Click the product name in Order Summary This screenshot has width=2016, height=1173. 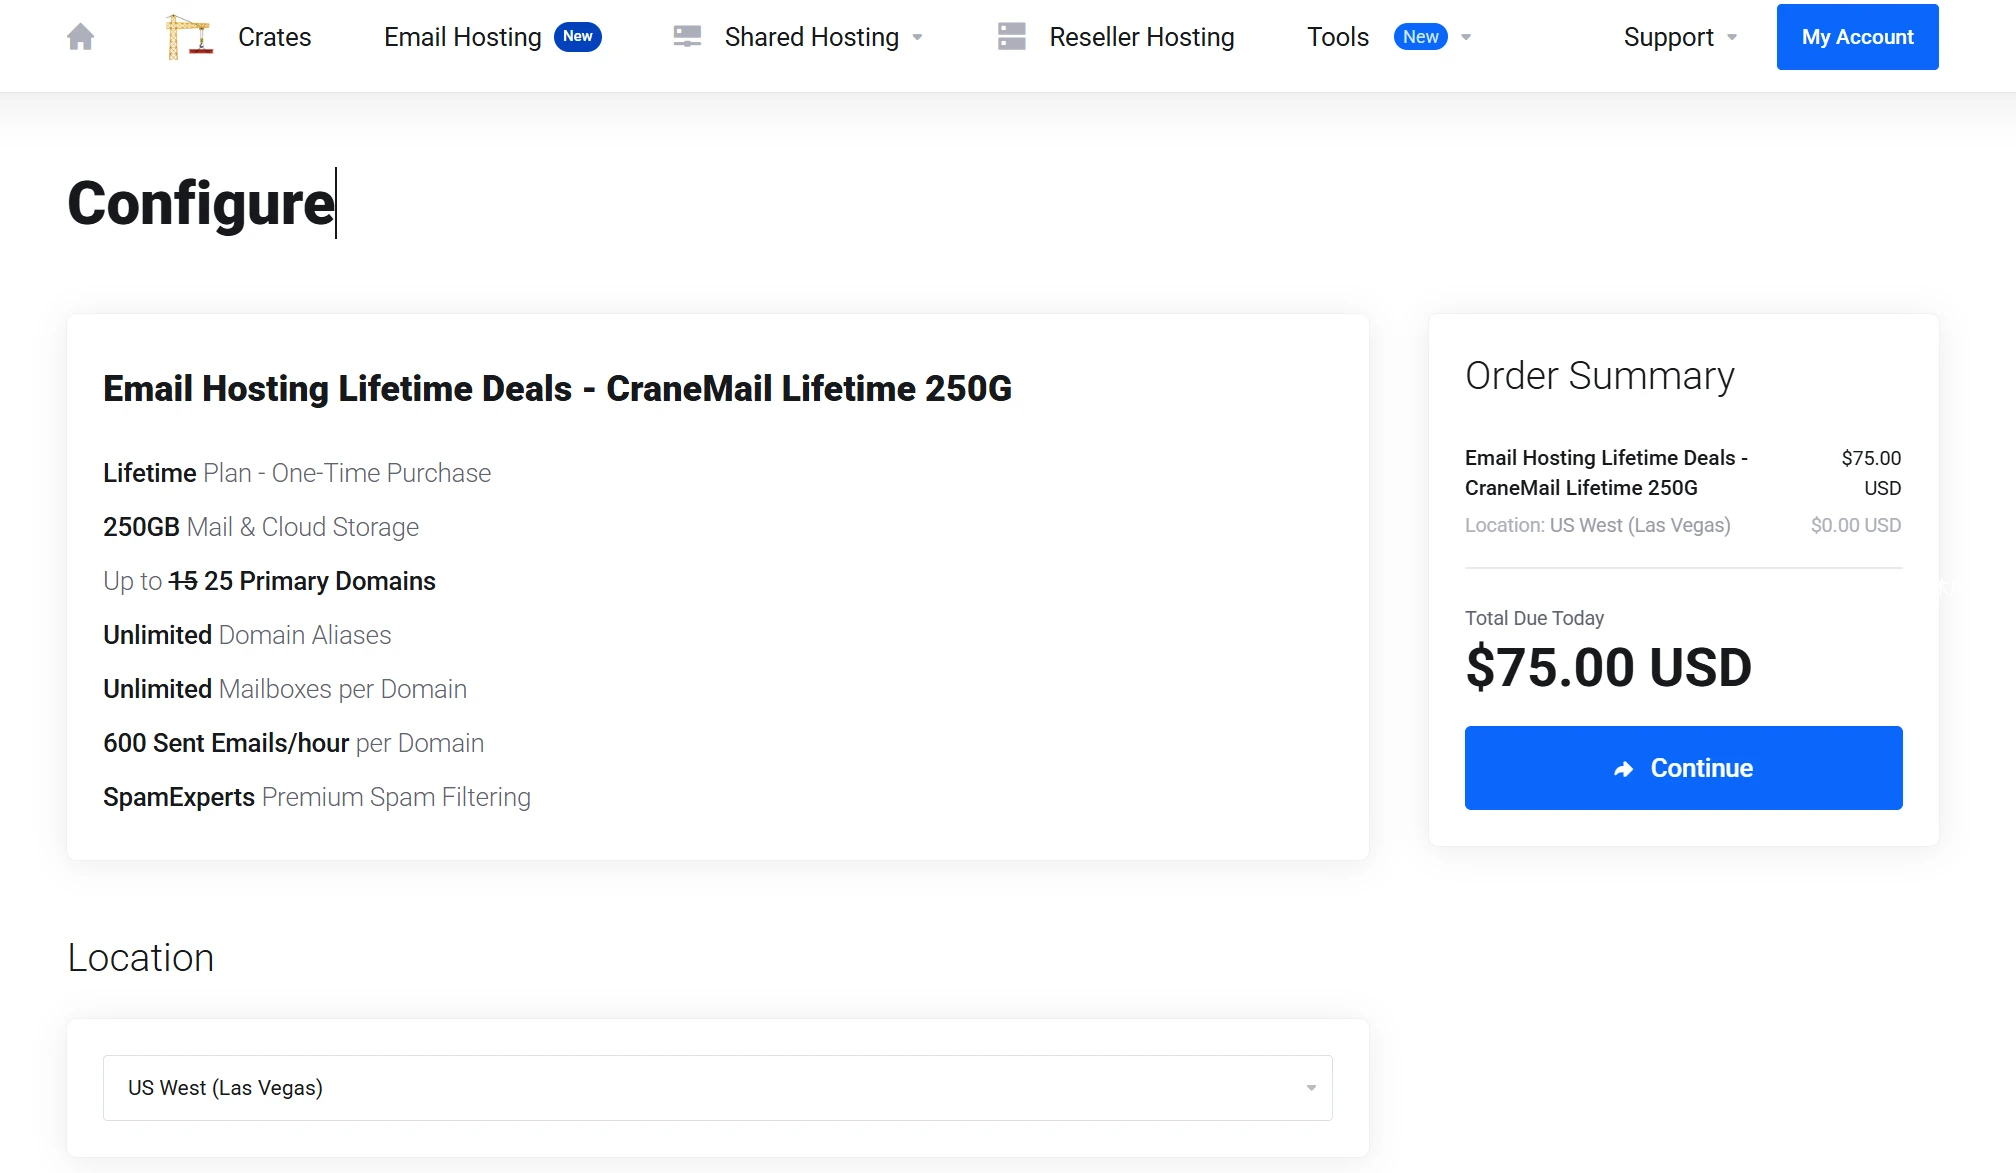pos(1606,473)
